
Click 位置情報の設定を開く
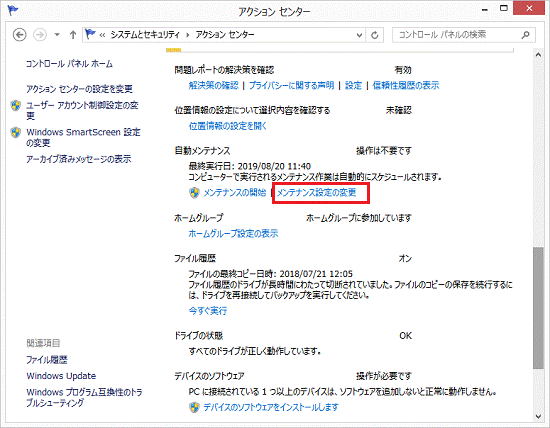228,126
